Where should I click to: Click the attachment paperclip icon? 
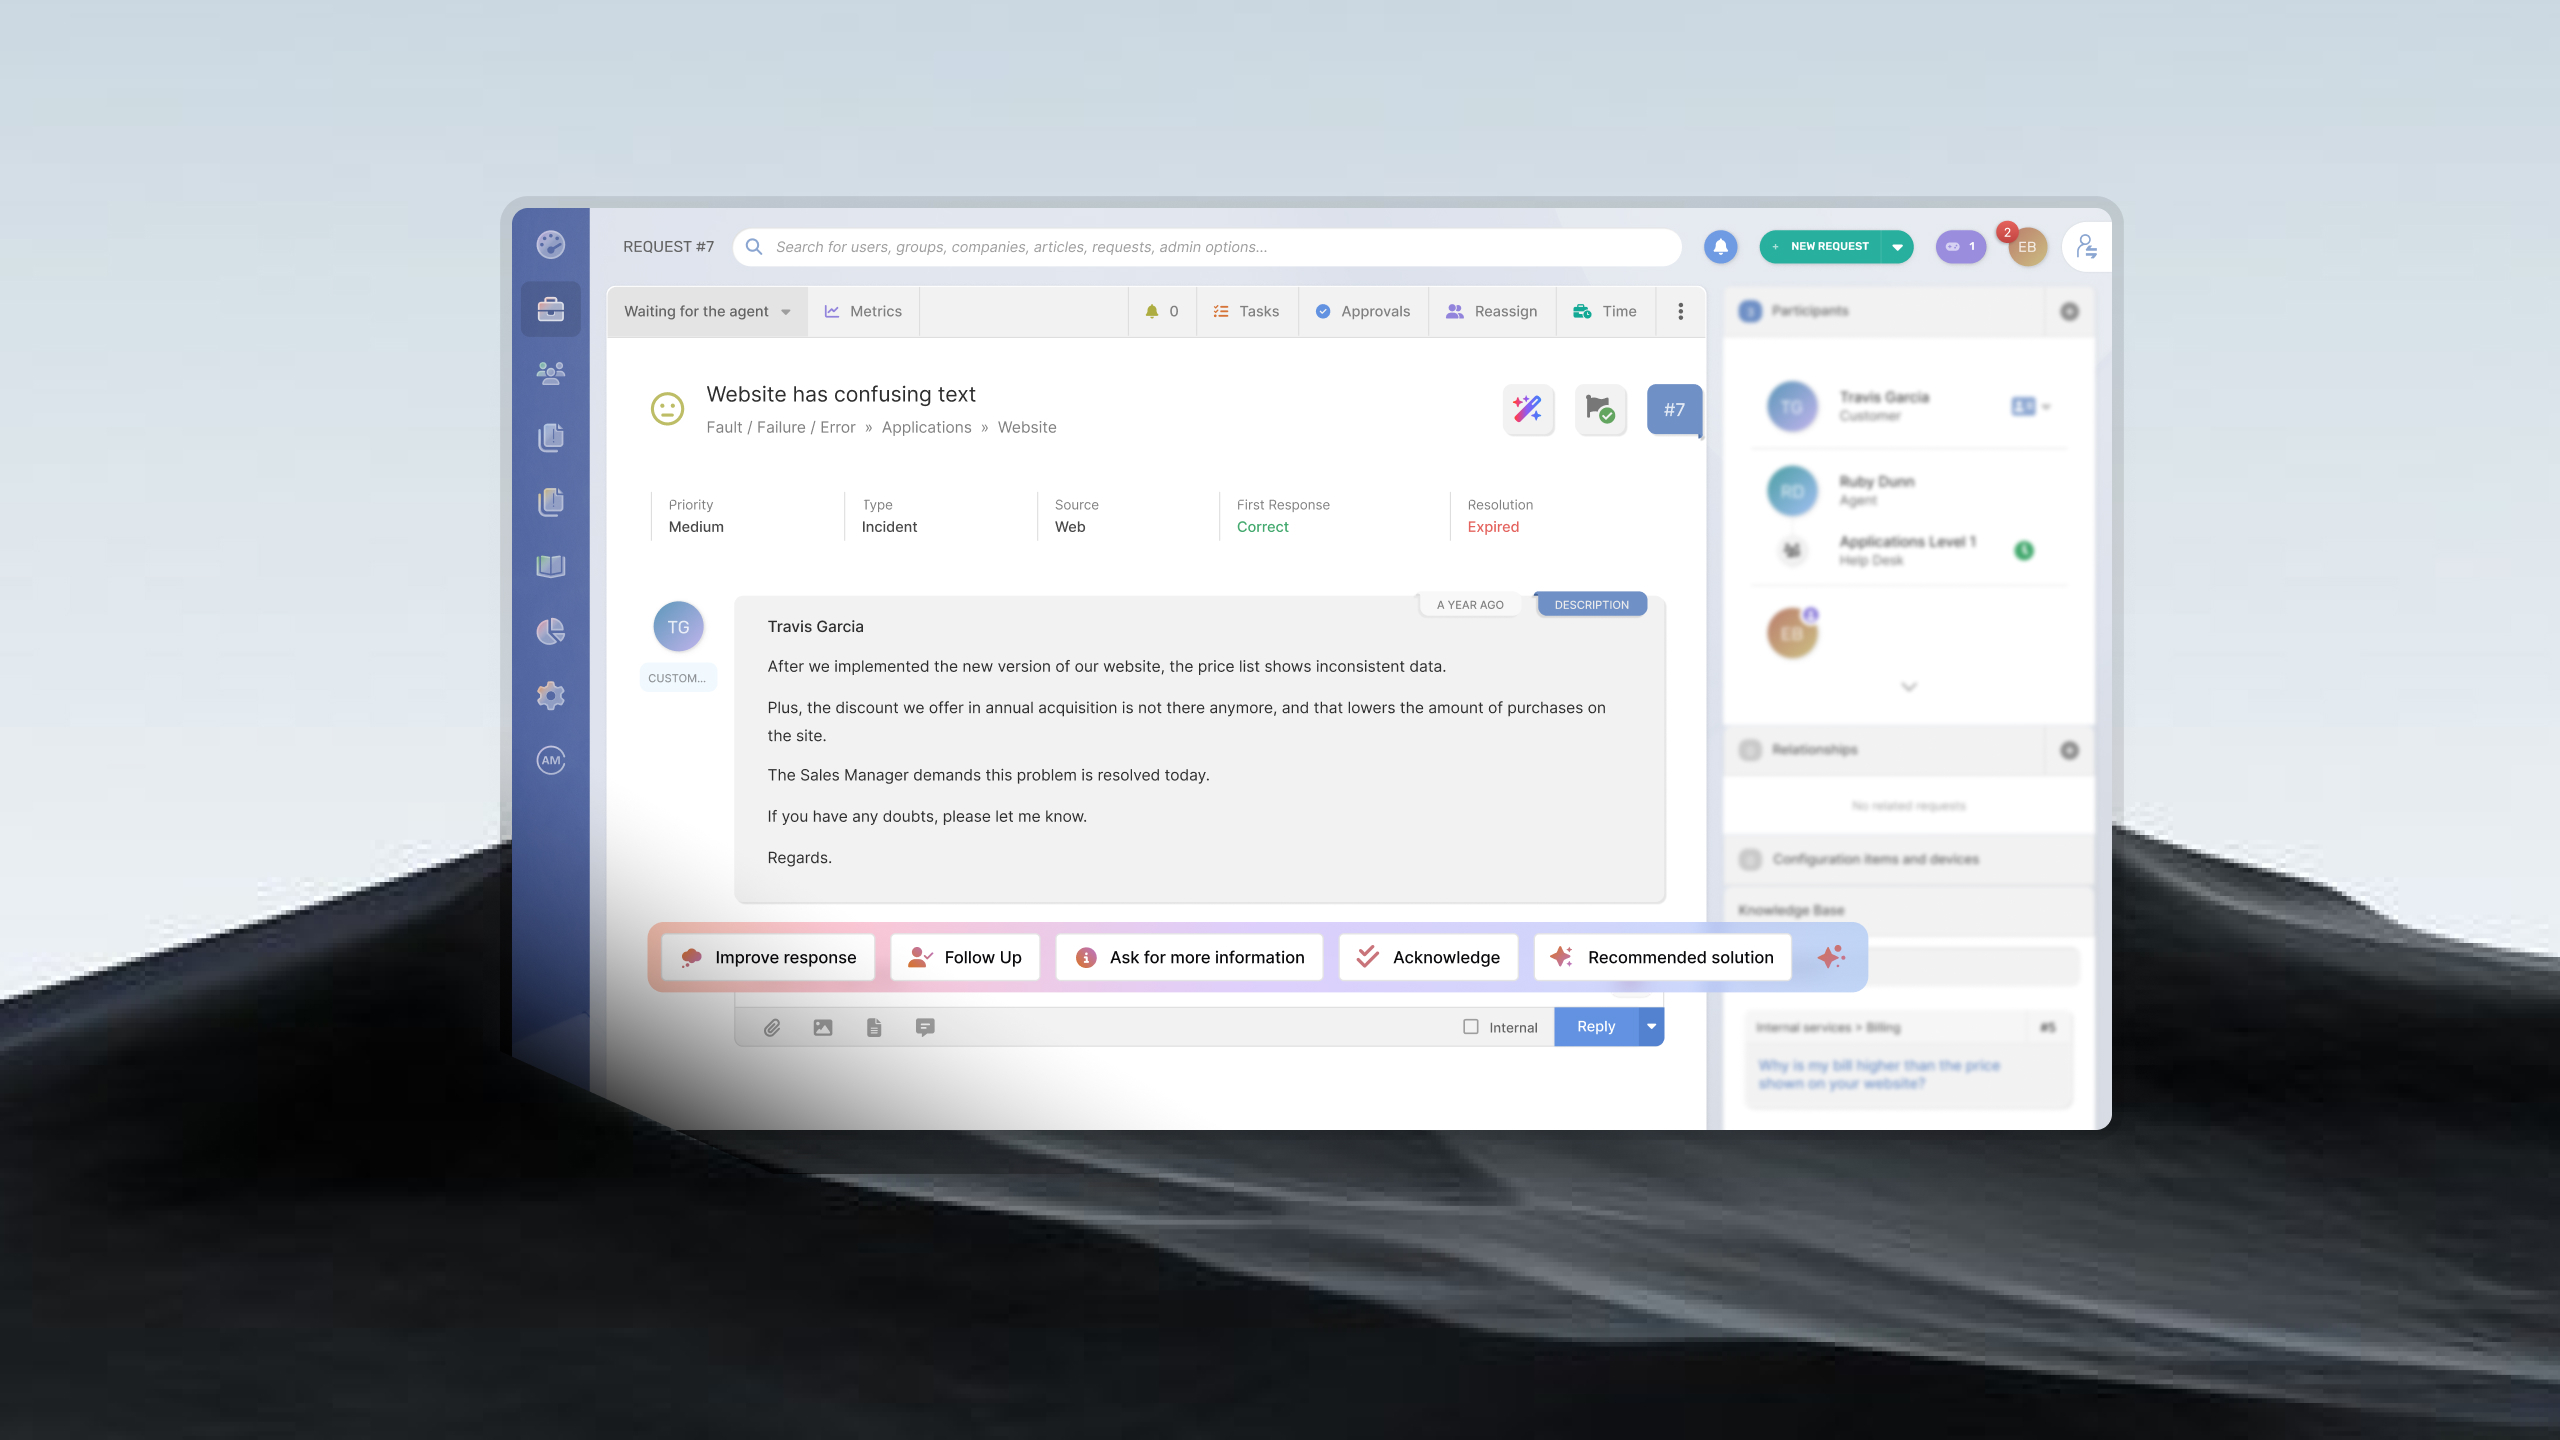click(772, 1027)
